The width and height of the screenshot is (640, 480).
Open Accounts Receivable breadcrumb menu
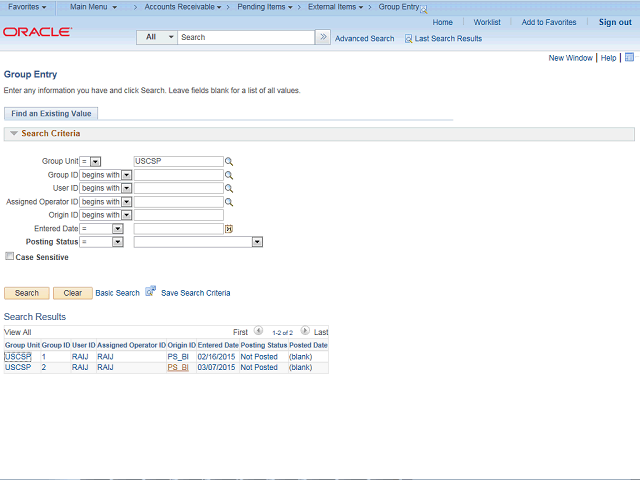point(182,7)
